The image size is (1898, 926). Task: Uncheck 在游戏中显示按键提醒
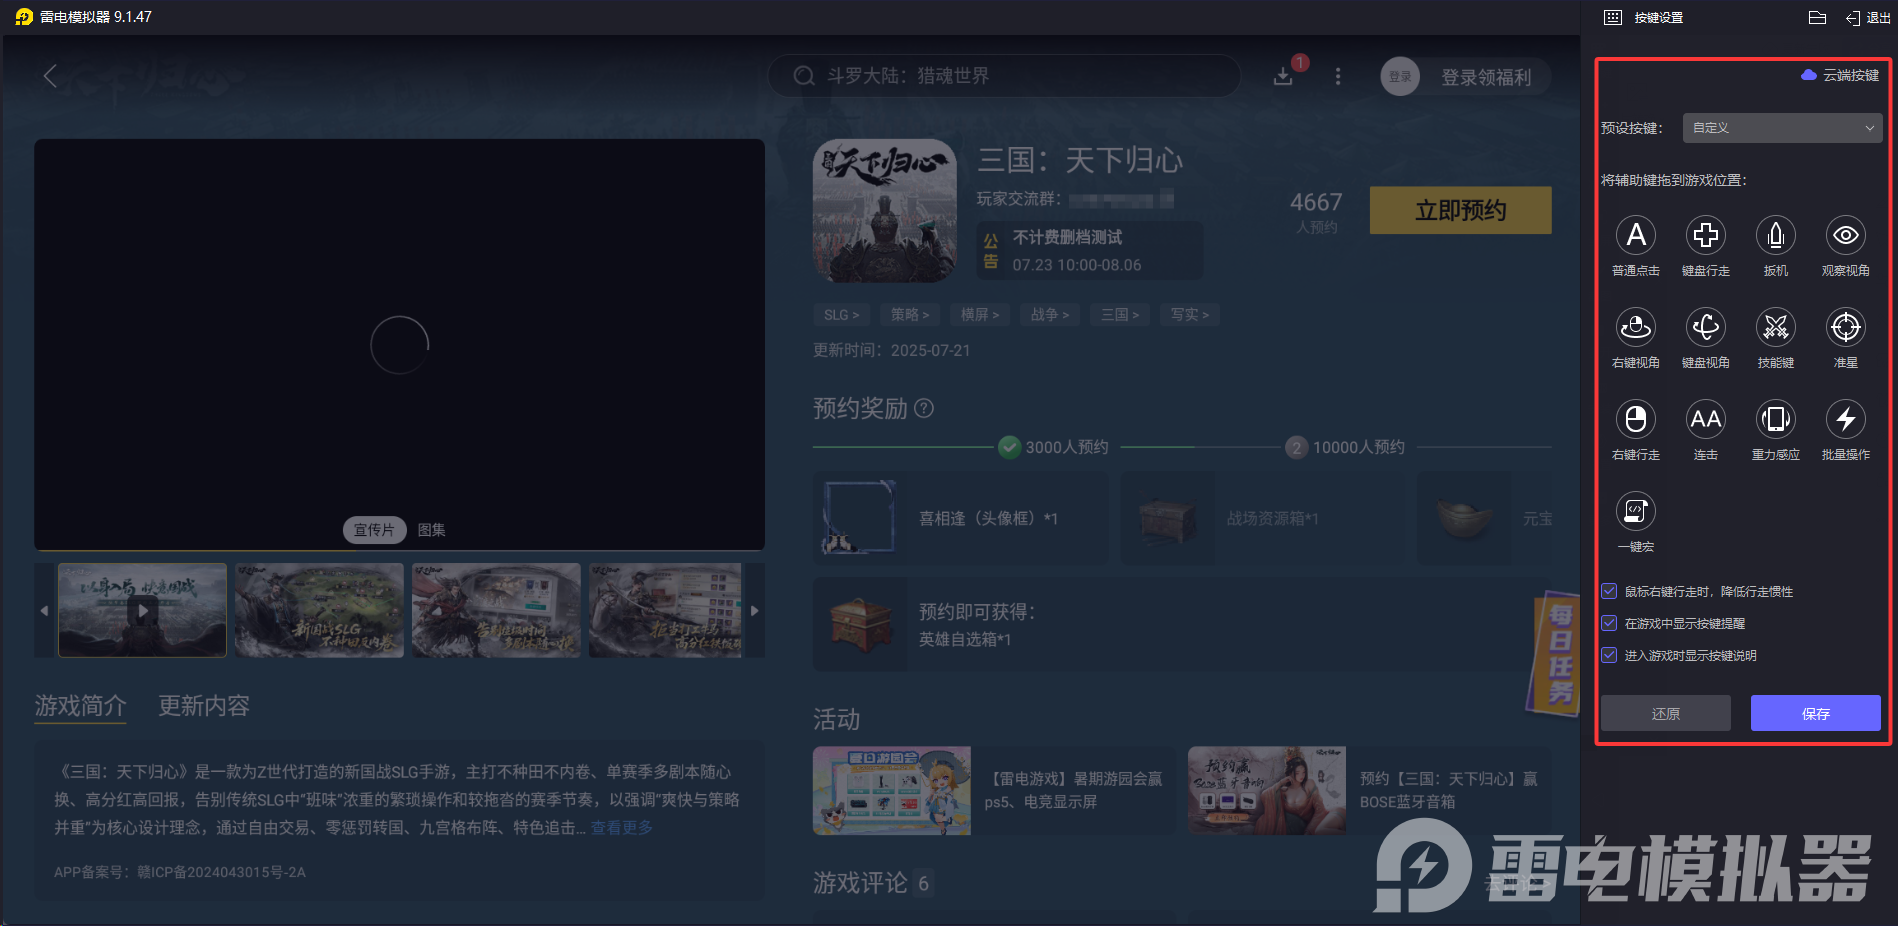(x=1608, y=623)
